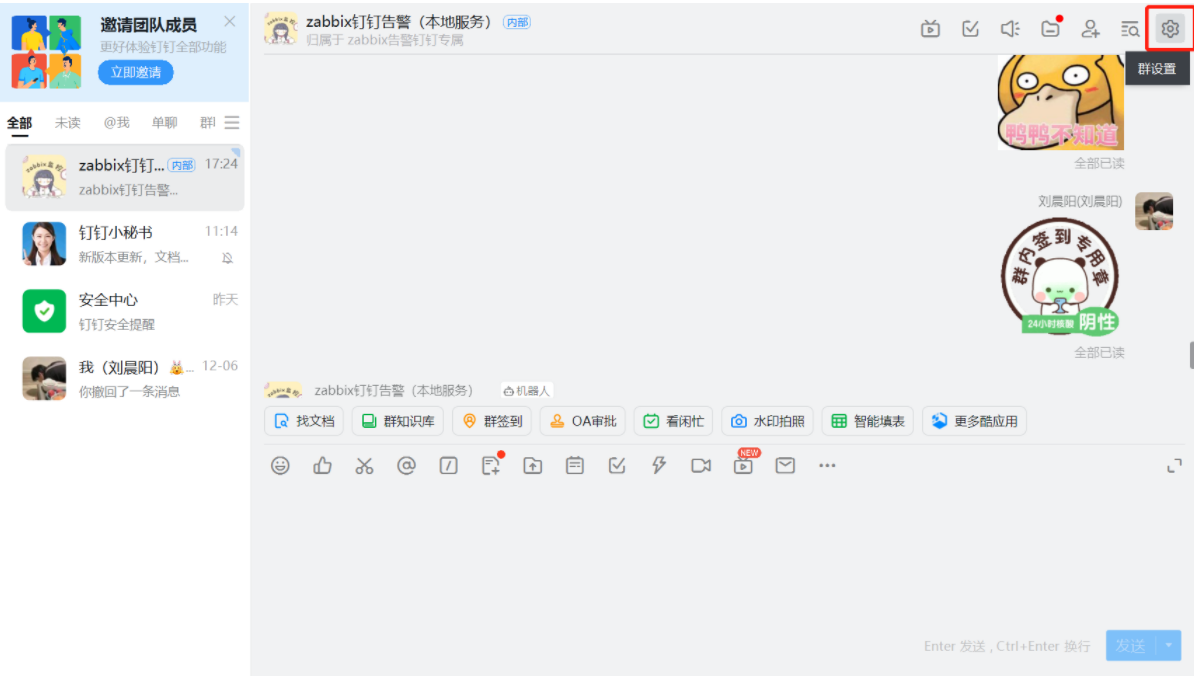Click the chat scrollbar handle
Viewport: 1194px width, 684px height.
click(1191, 355)
